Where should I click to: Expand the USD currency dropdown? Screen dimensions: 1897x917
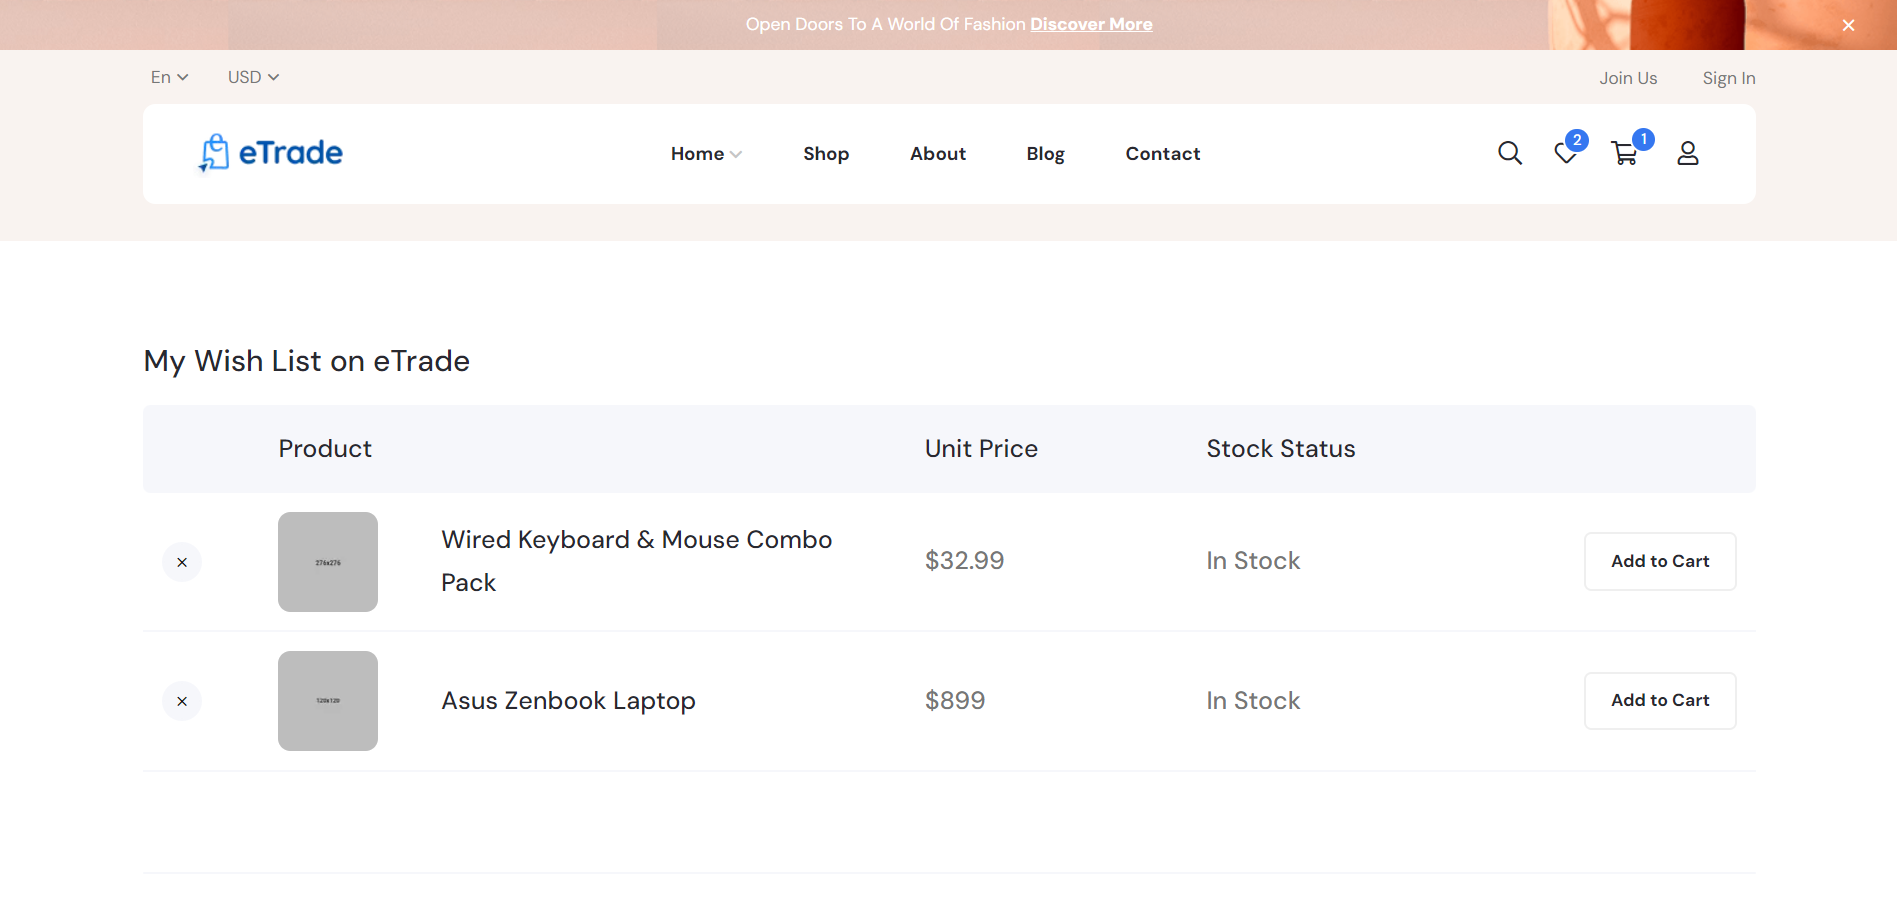pos(253,77)
